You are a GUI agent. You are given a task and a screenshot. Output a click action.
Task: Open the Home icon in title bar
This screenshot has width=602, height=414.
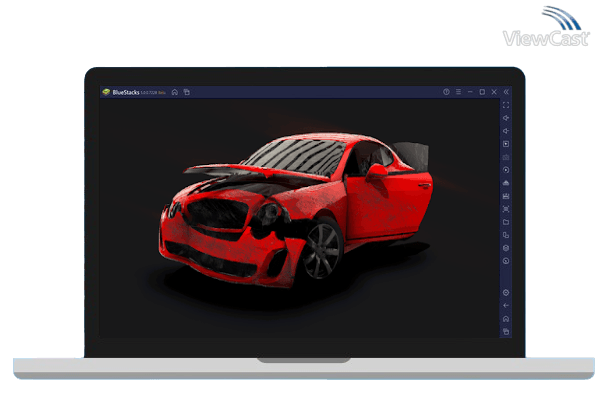coord(175,92)
